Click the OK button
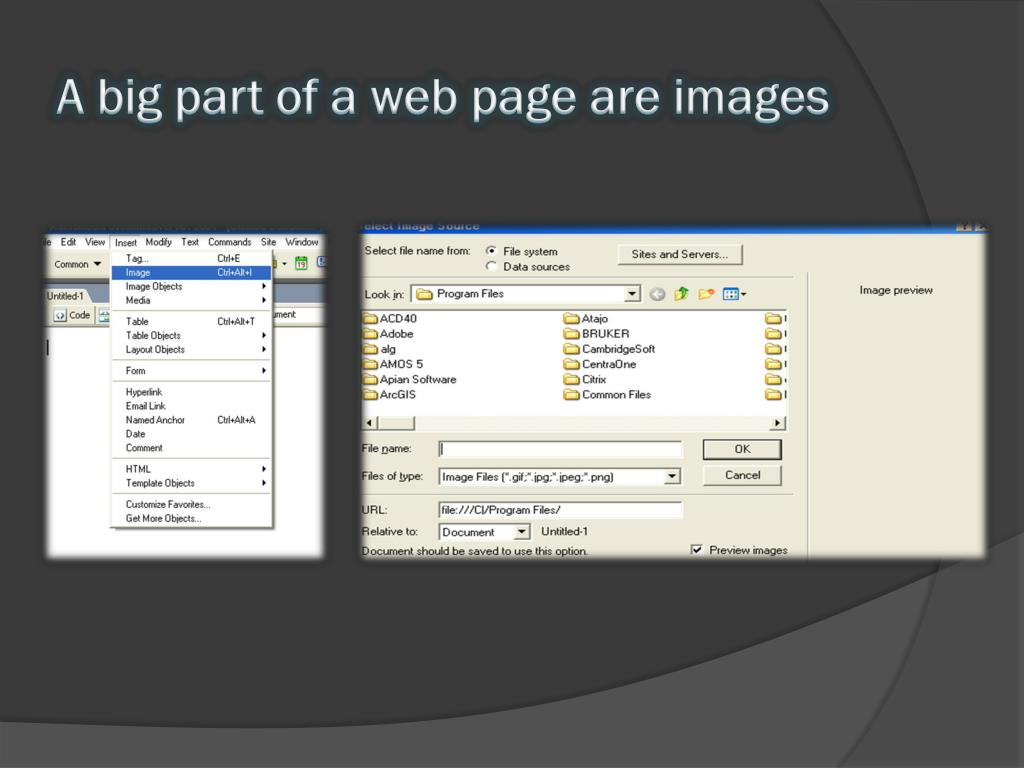 coord(742,449)
